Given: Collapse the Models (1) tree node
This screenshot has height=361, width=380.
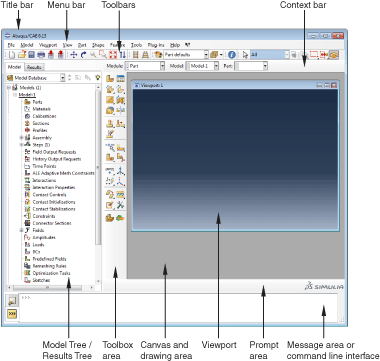Looking at the screenshot, I should 8,88.
